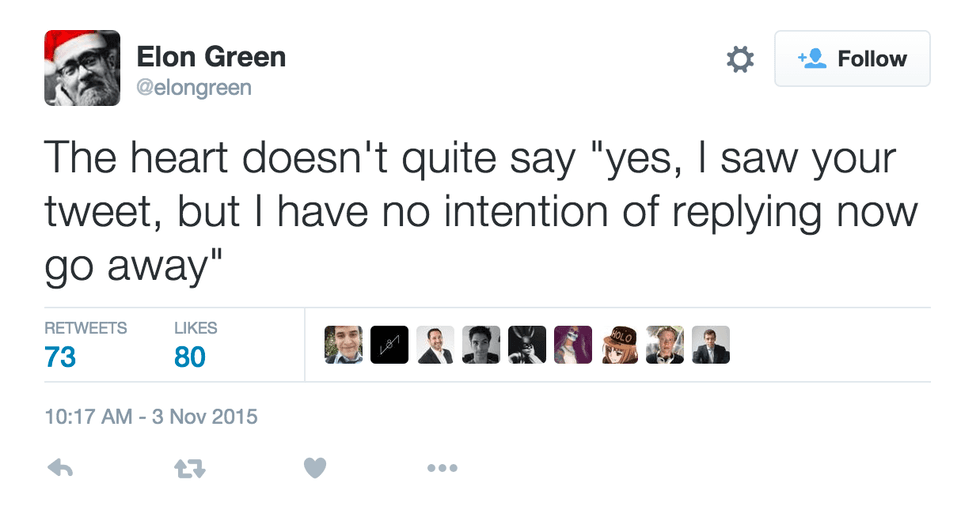Open the gear settings dropdown
Image resolution: width=980 pixels, height=506 pixels.
(739, 60)
